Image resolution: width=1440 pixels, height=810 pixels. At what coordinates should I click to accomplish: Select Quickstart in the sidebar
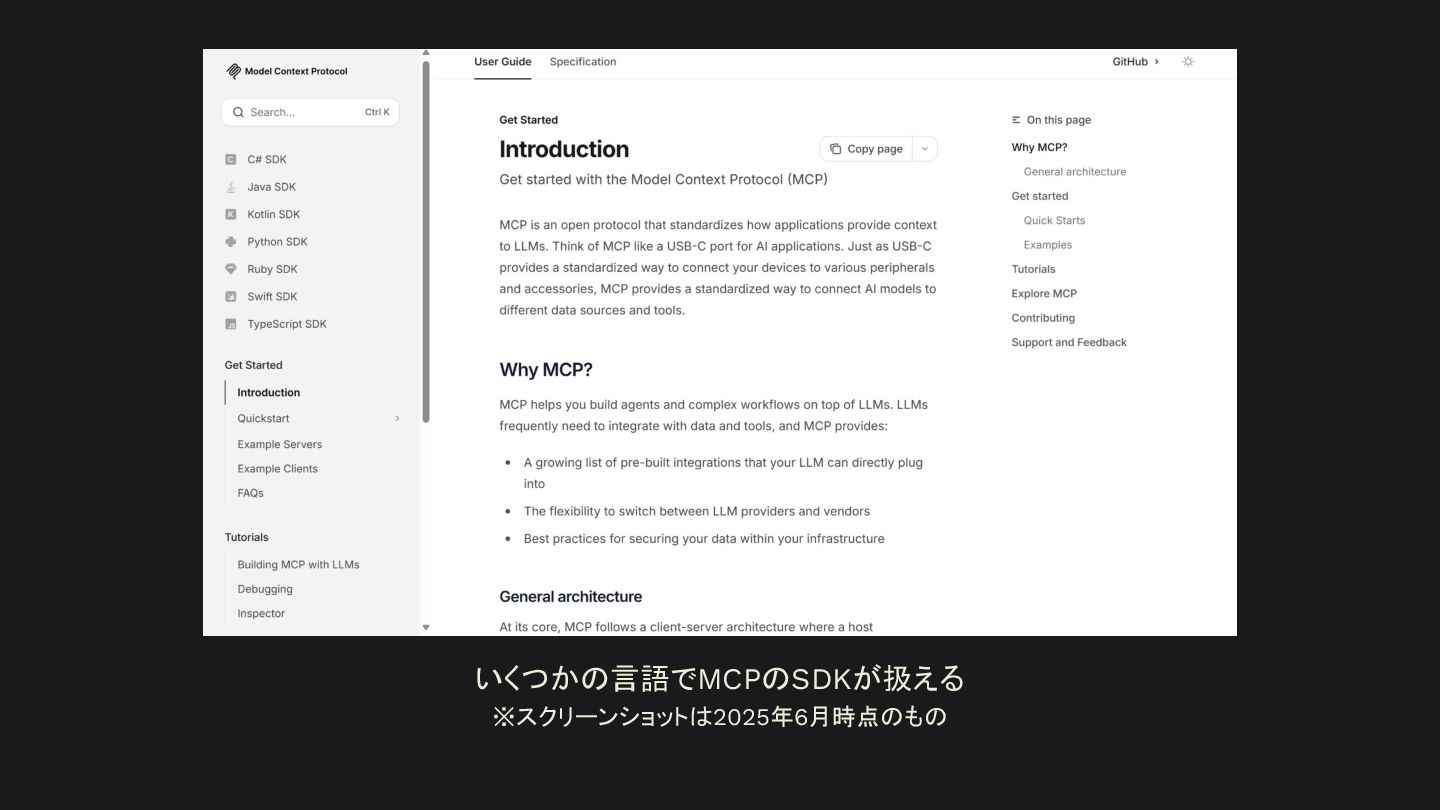pyautogui.click(x=263, y=419)
